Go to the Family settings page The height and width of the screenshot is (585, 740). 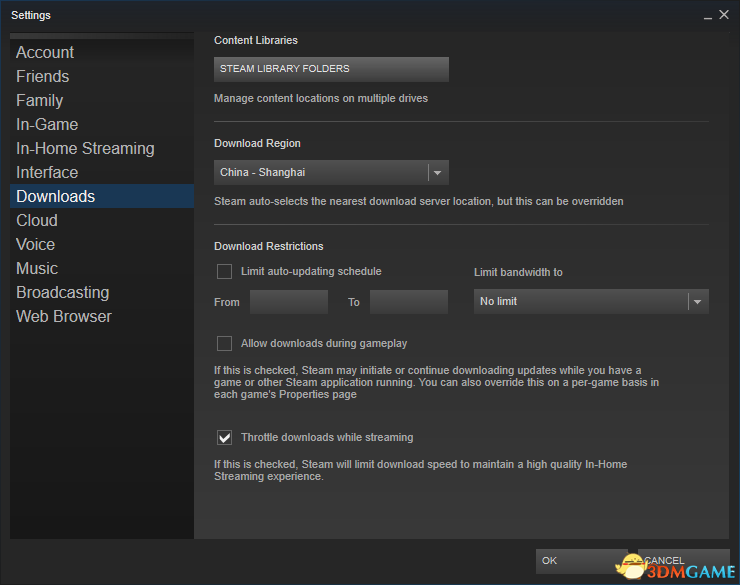[x=102, y=100]
